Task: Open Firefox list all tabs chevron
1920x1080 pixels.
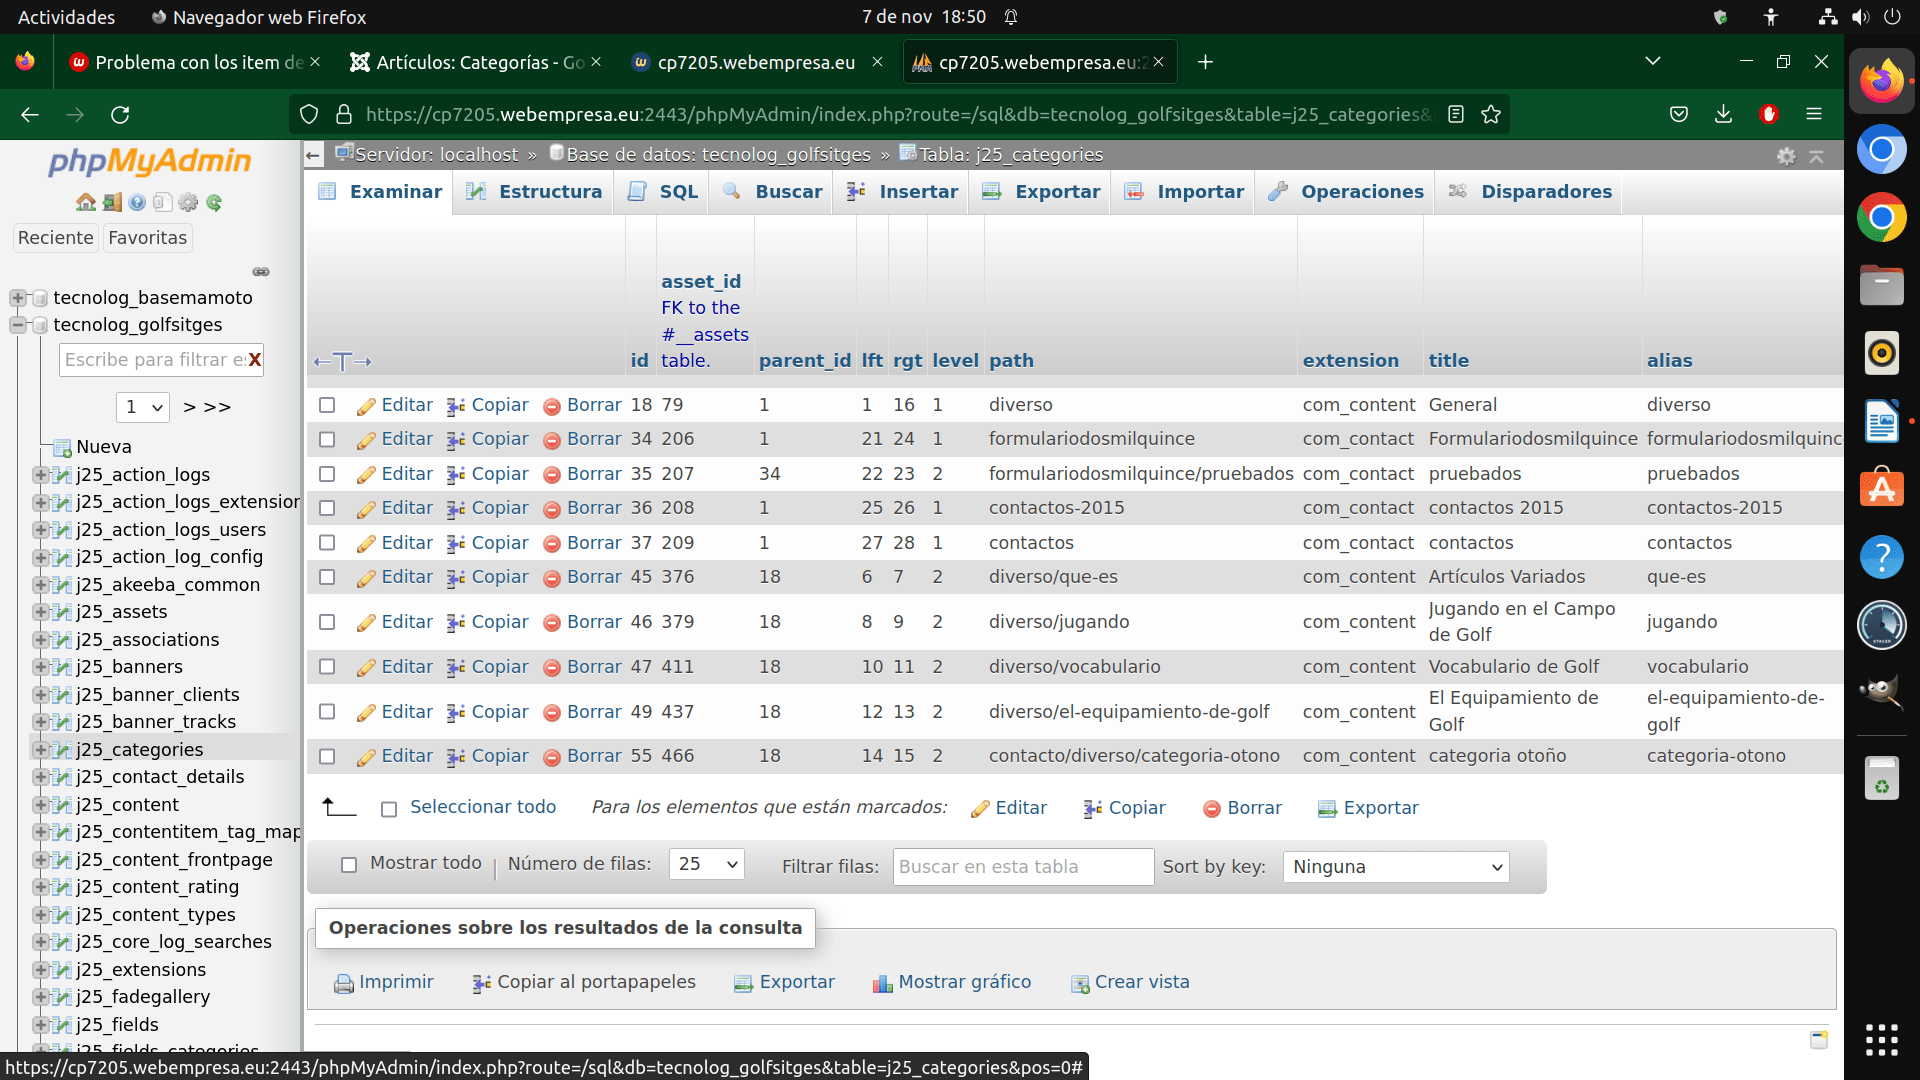Action: [x=1653, y=62]
